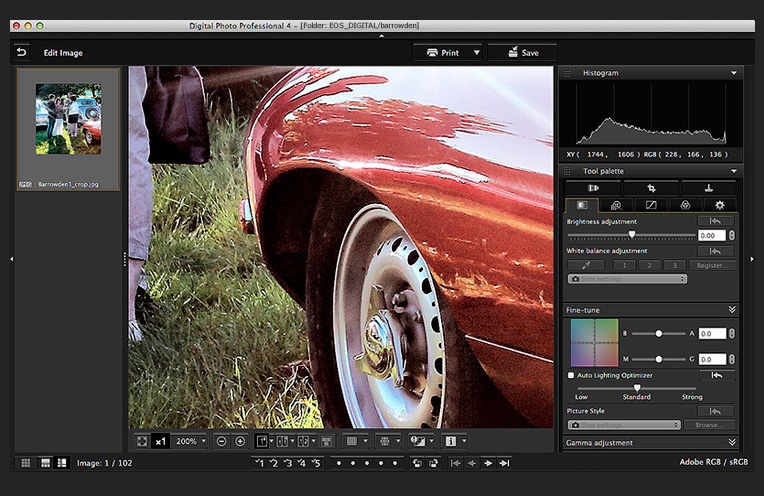Open the Print dropdown arrow
The width and height of the screenshot is (764, 496).
pos(477,52)
